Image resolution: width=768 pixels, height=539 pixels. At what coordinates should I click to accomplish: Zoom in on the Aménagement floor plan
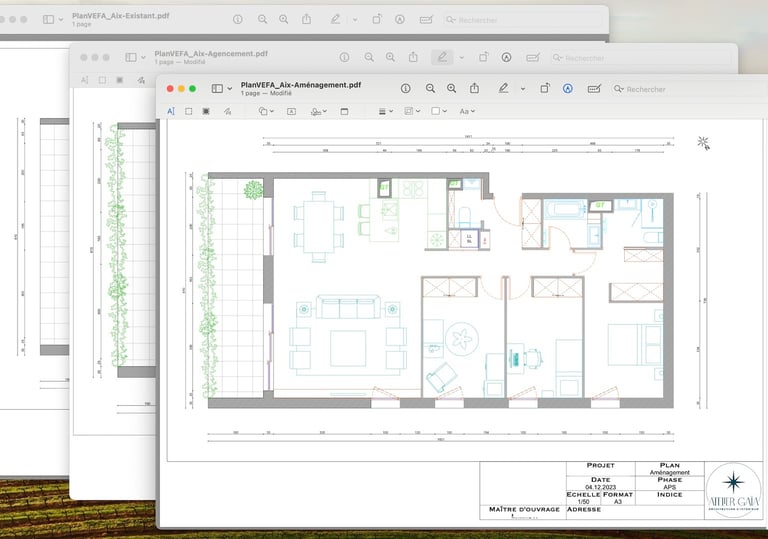[x=452, y=89]
